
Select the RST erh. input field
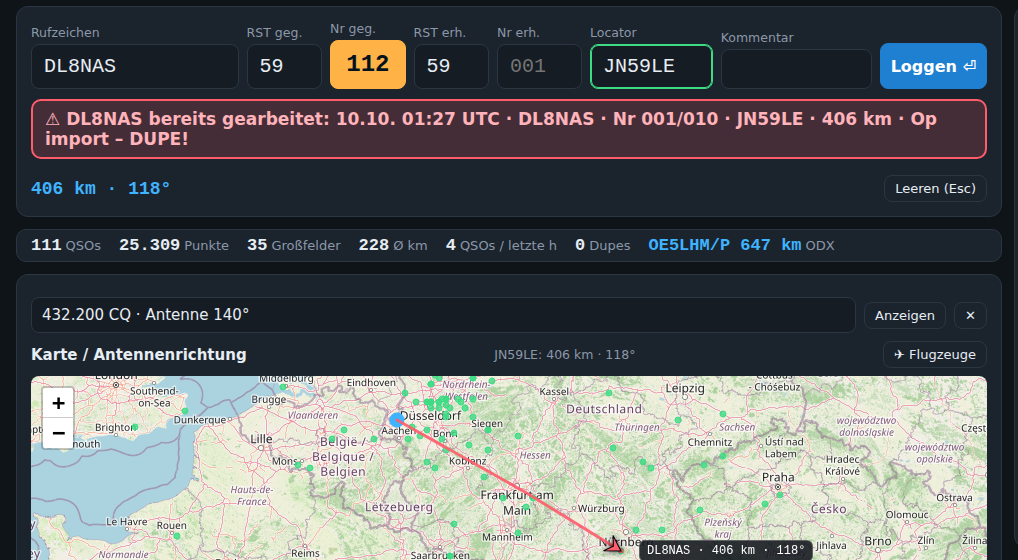[x=451, y=66]
